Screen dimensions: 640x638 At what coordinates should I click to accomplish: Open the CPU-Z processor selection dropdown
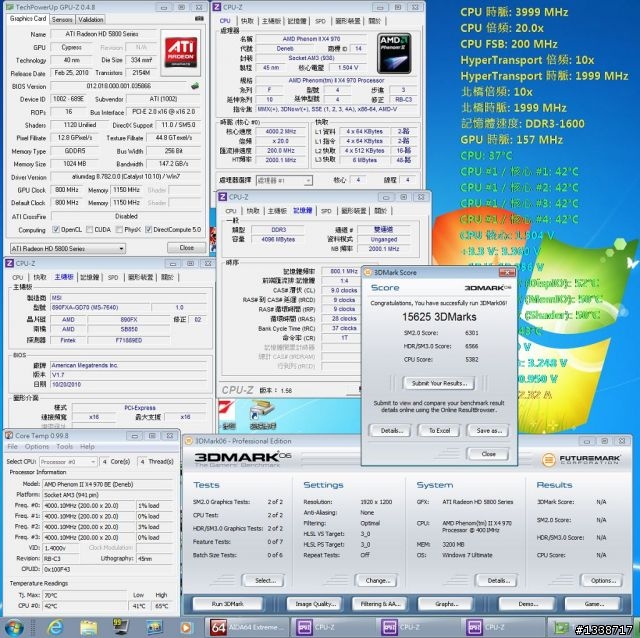(x=284, y=180)
